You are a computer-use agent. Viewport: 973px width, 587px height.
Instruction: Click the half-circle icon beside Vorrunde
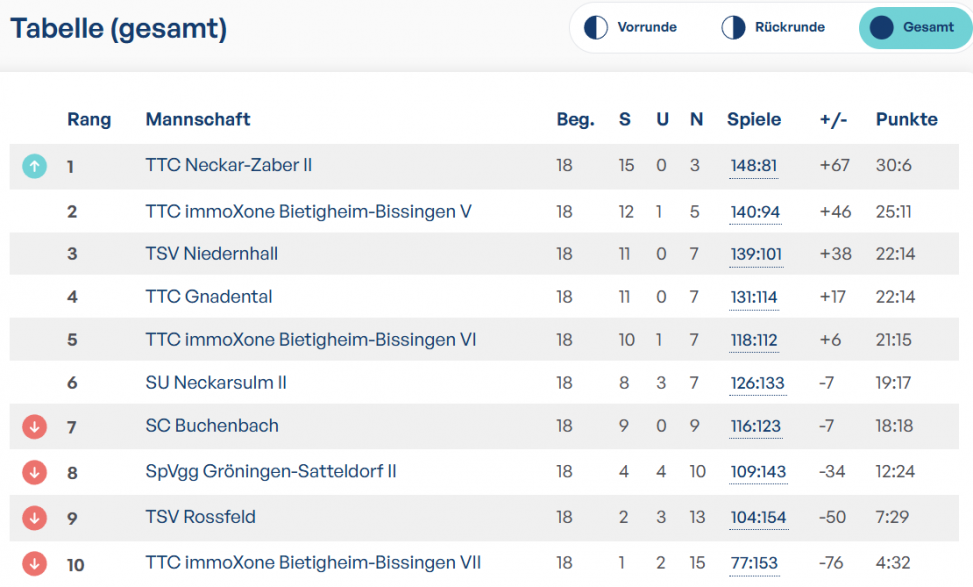596,27
